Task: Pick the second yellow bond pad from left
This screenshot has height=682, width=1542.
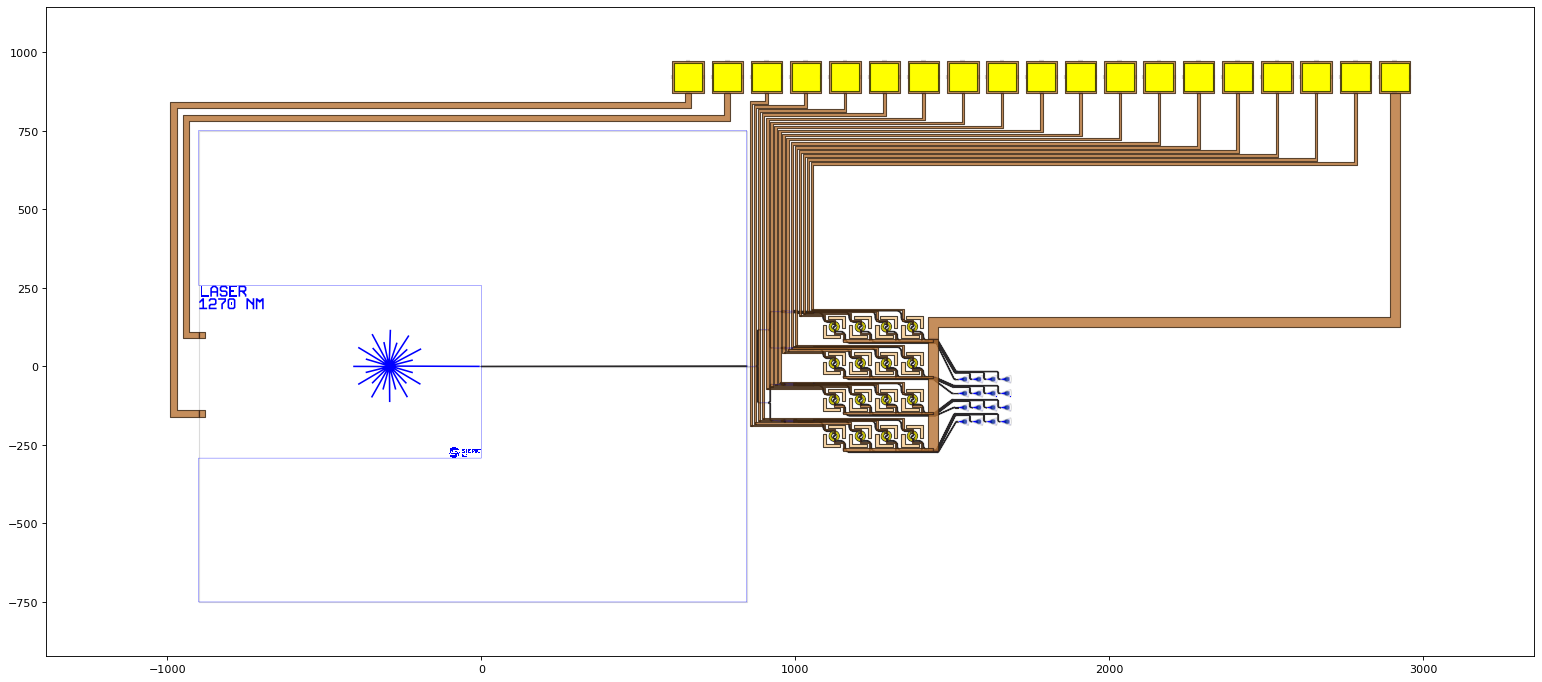Action: [727, 77]
